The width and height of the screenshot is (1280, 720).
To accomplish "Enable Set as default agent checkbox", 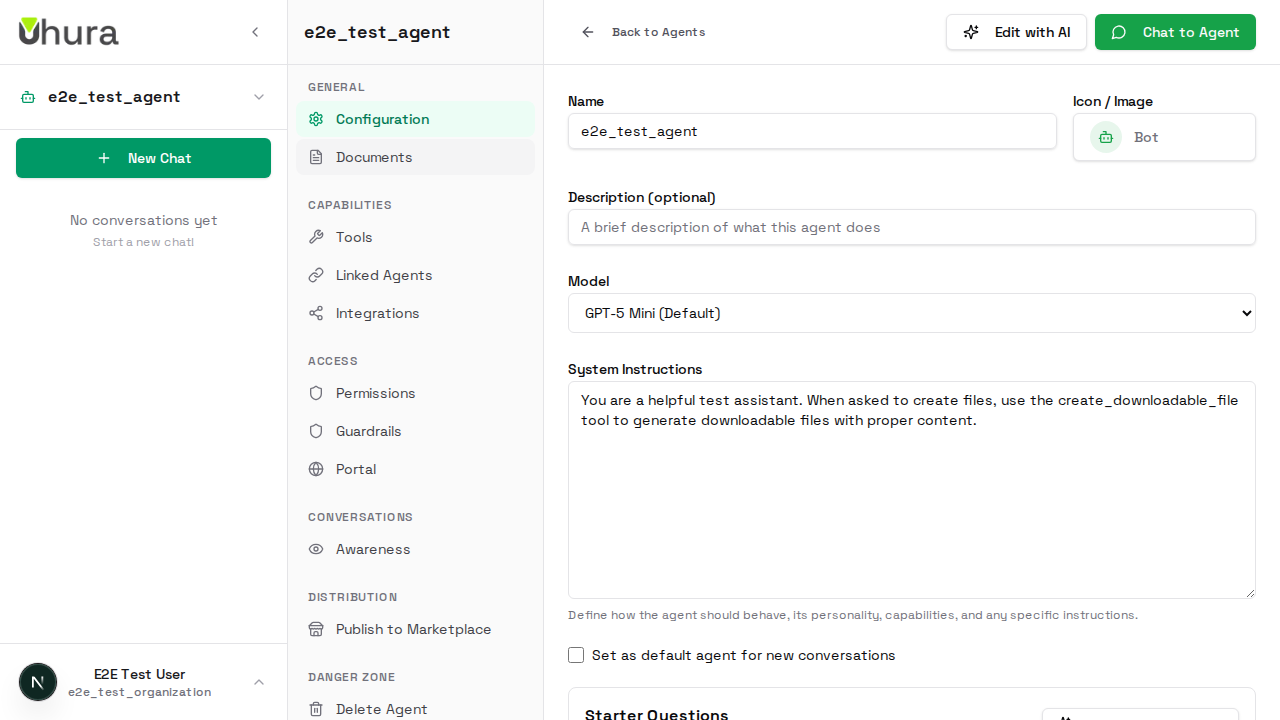I will pyautogui.click(x=576, y=655).
